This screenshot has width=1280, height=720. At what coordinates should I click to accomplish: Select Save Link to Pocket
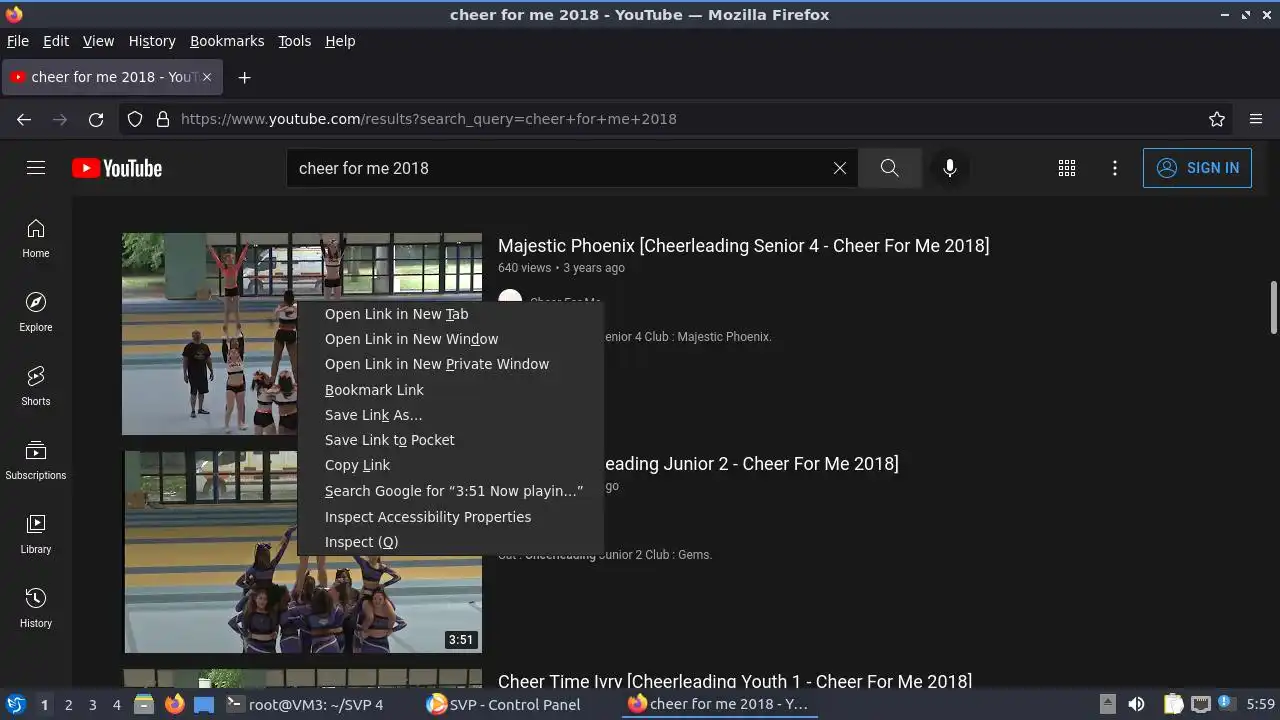coord(450,440)
